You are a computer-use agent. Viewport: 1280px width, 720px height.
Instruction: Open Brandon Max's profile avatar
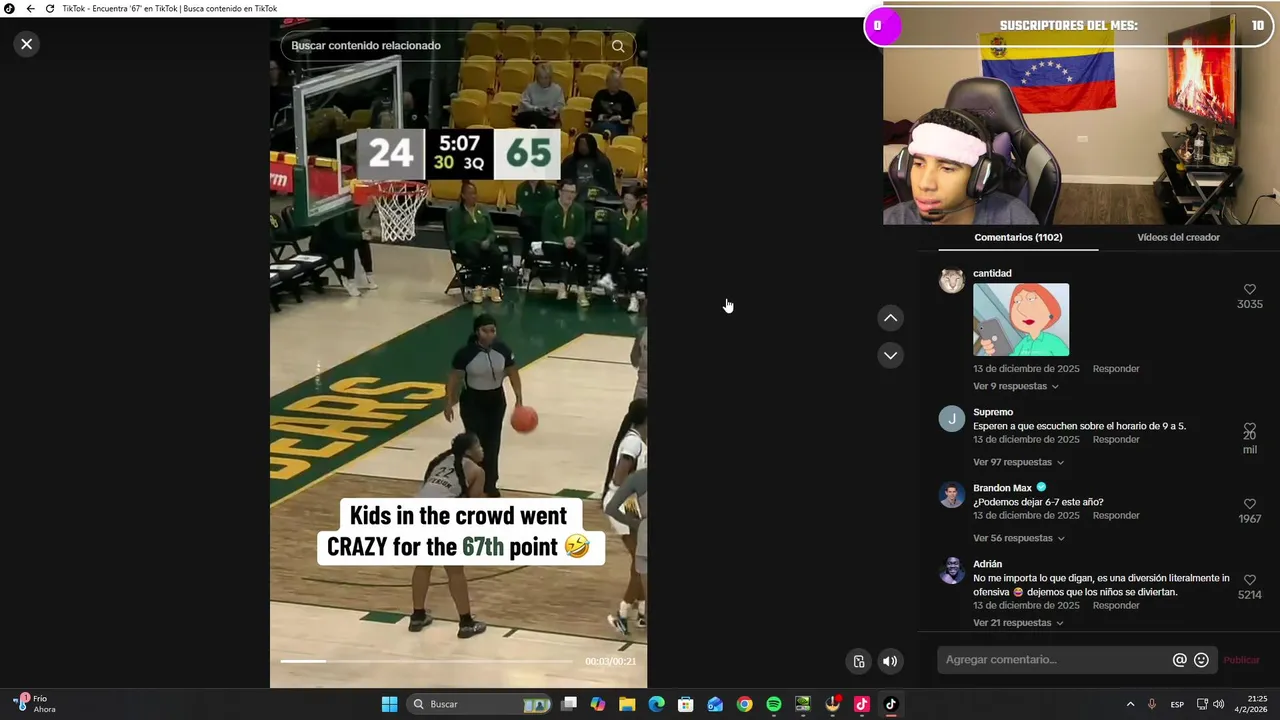coord(951,495)
